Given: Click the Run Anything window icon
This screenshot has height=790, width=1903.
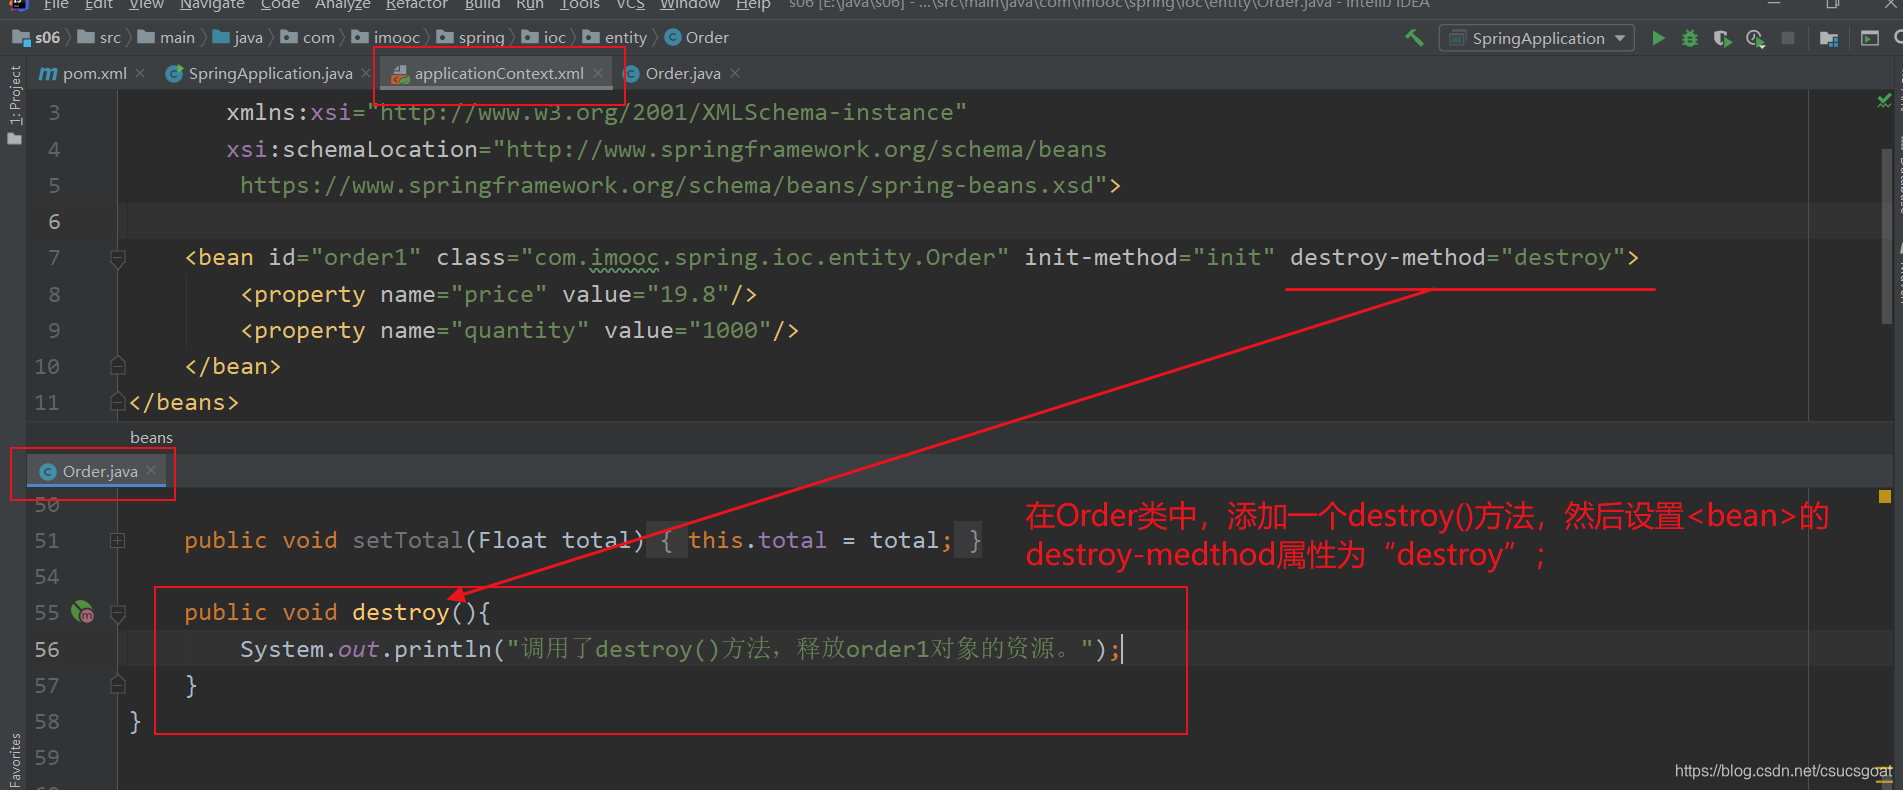Looking at the screenshot, I should tap(1869, 38).
